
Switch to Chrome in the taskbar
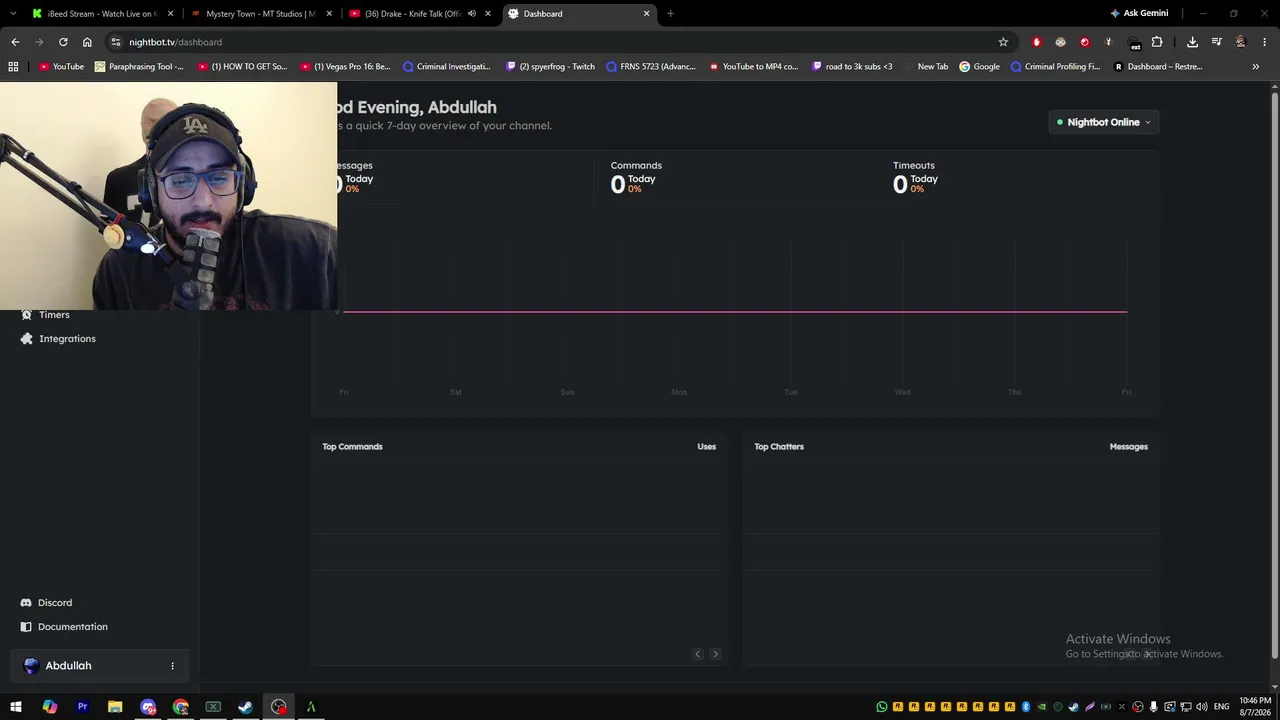click(x=180, y=707)
